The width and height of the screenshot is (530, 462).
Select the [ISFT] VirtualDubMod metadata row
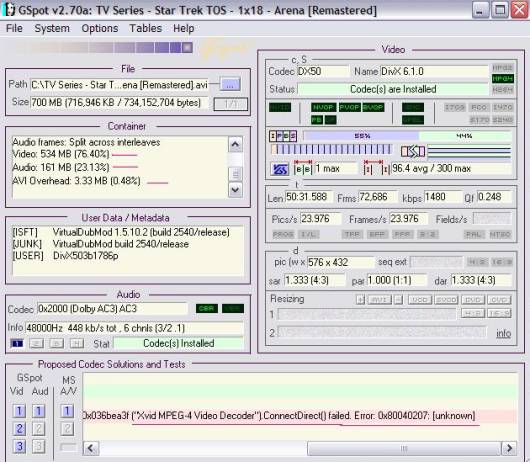[121, 233]
